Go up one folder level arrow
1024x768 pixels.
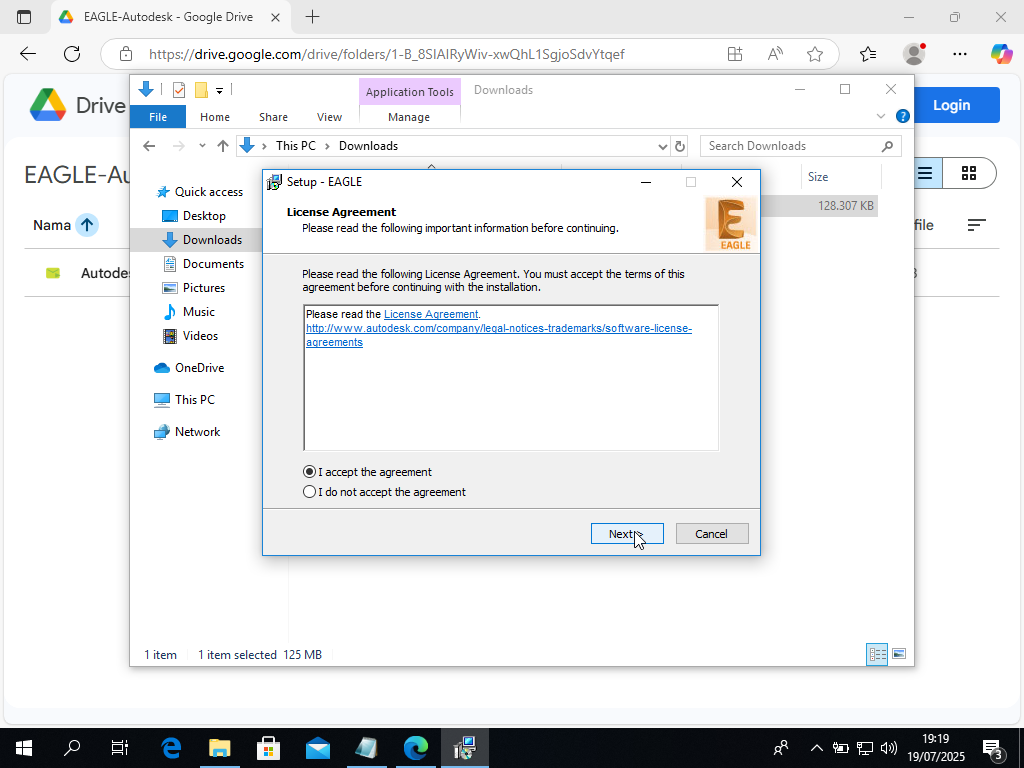pos(223,146)
